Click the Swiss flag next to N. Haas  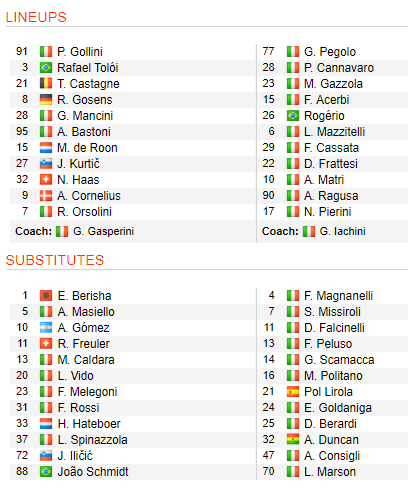(x=46, y=180)
